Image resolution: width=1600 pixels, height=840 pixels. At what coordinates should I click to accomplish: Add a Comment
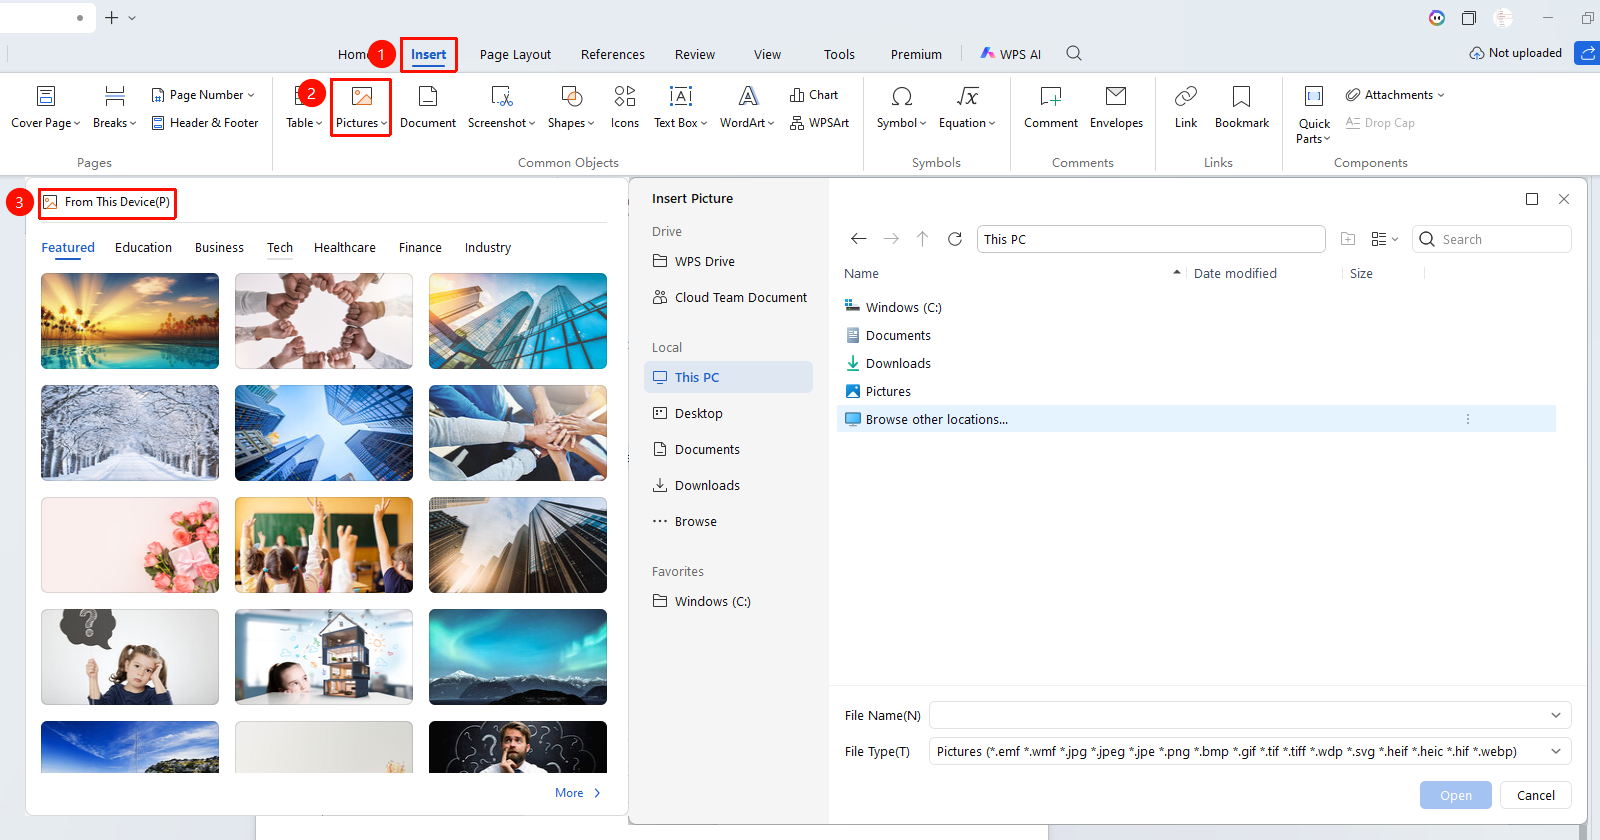click(1051, 108)
